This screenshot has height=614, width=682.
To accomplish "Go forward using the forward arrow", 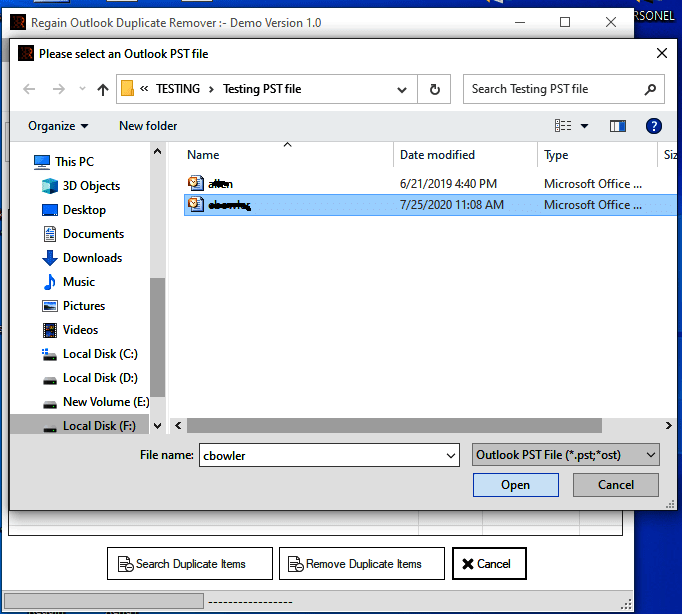I will click(x=58, y=89).
